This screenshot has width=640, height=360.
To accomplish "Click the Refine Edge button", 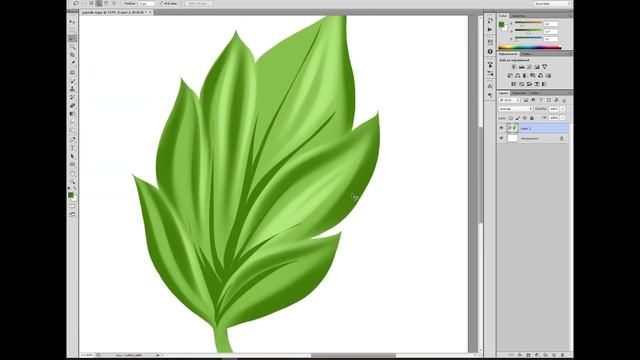I will (x=198, y=4).
